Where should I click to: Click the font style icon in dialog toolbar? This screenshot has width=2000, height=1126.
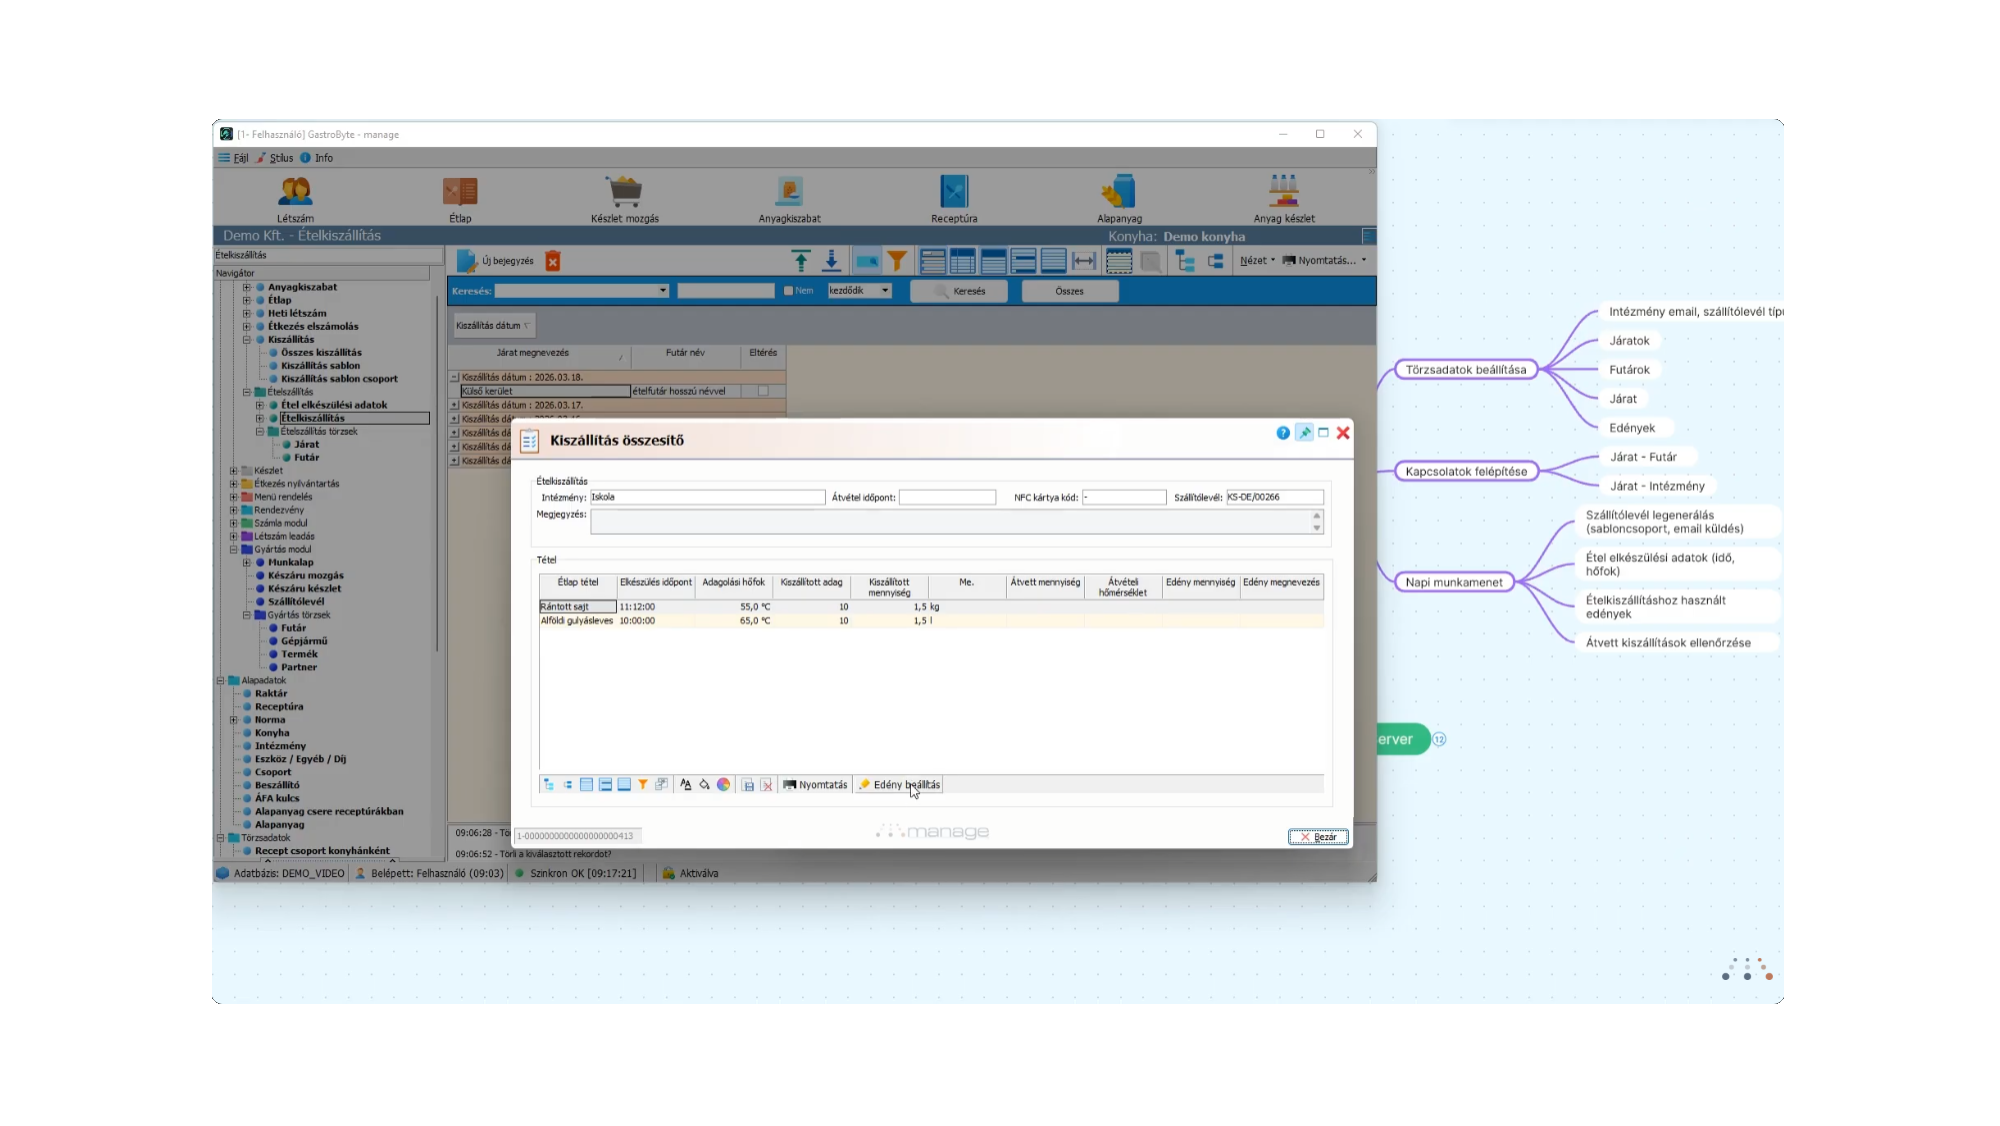(686, 785)
